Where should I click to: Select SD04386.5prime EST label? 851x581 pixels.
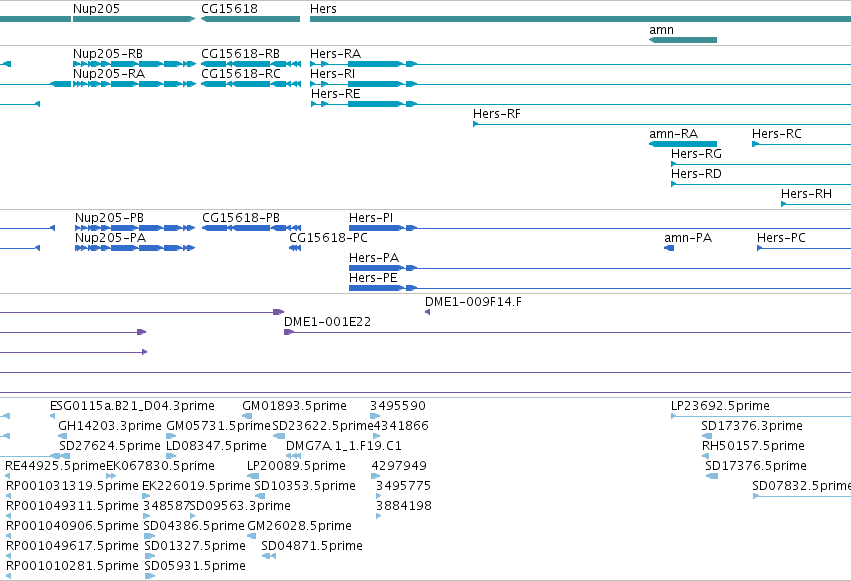[x=194, y=526]
